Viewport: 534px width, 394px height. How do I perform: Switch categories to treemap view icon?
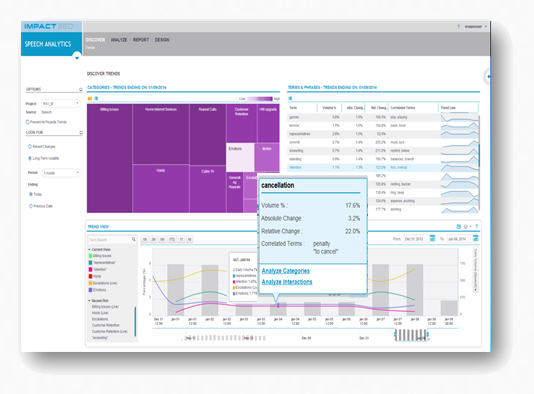coord(90,98)
